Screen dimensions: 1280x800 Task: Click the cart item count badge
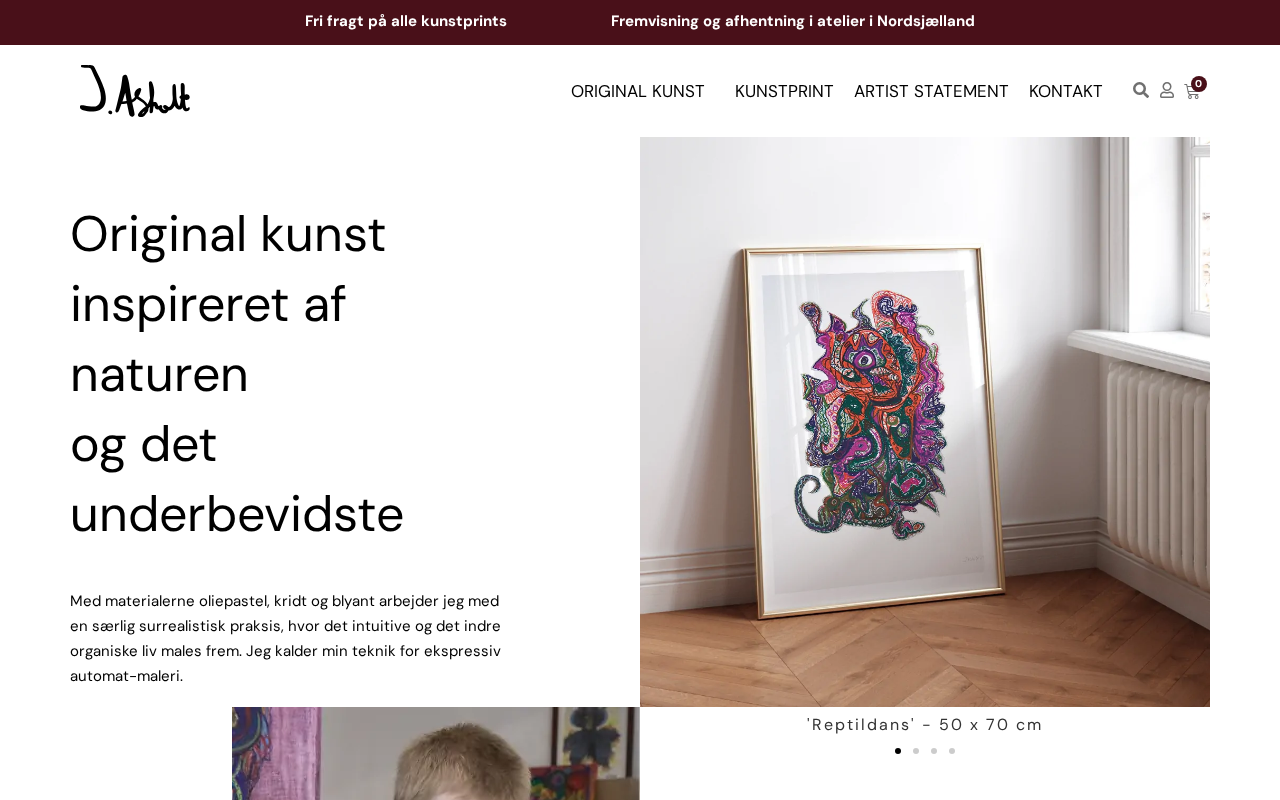click(x=1199, y=84)
